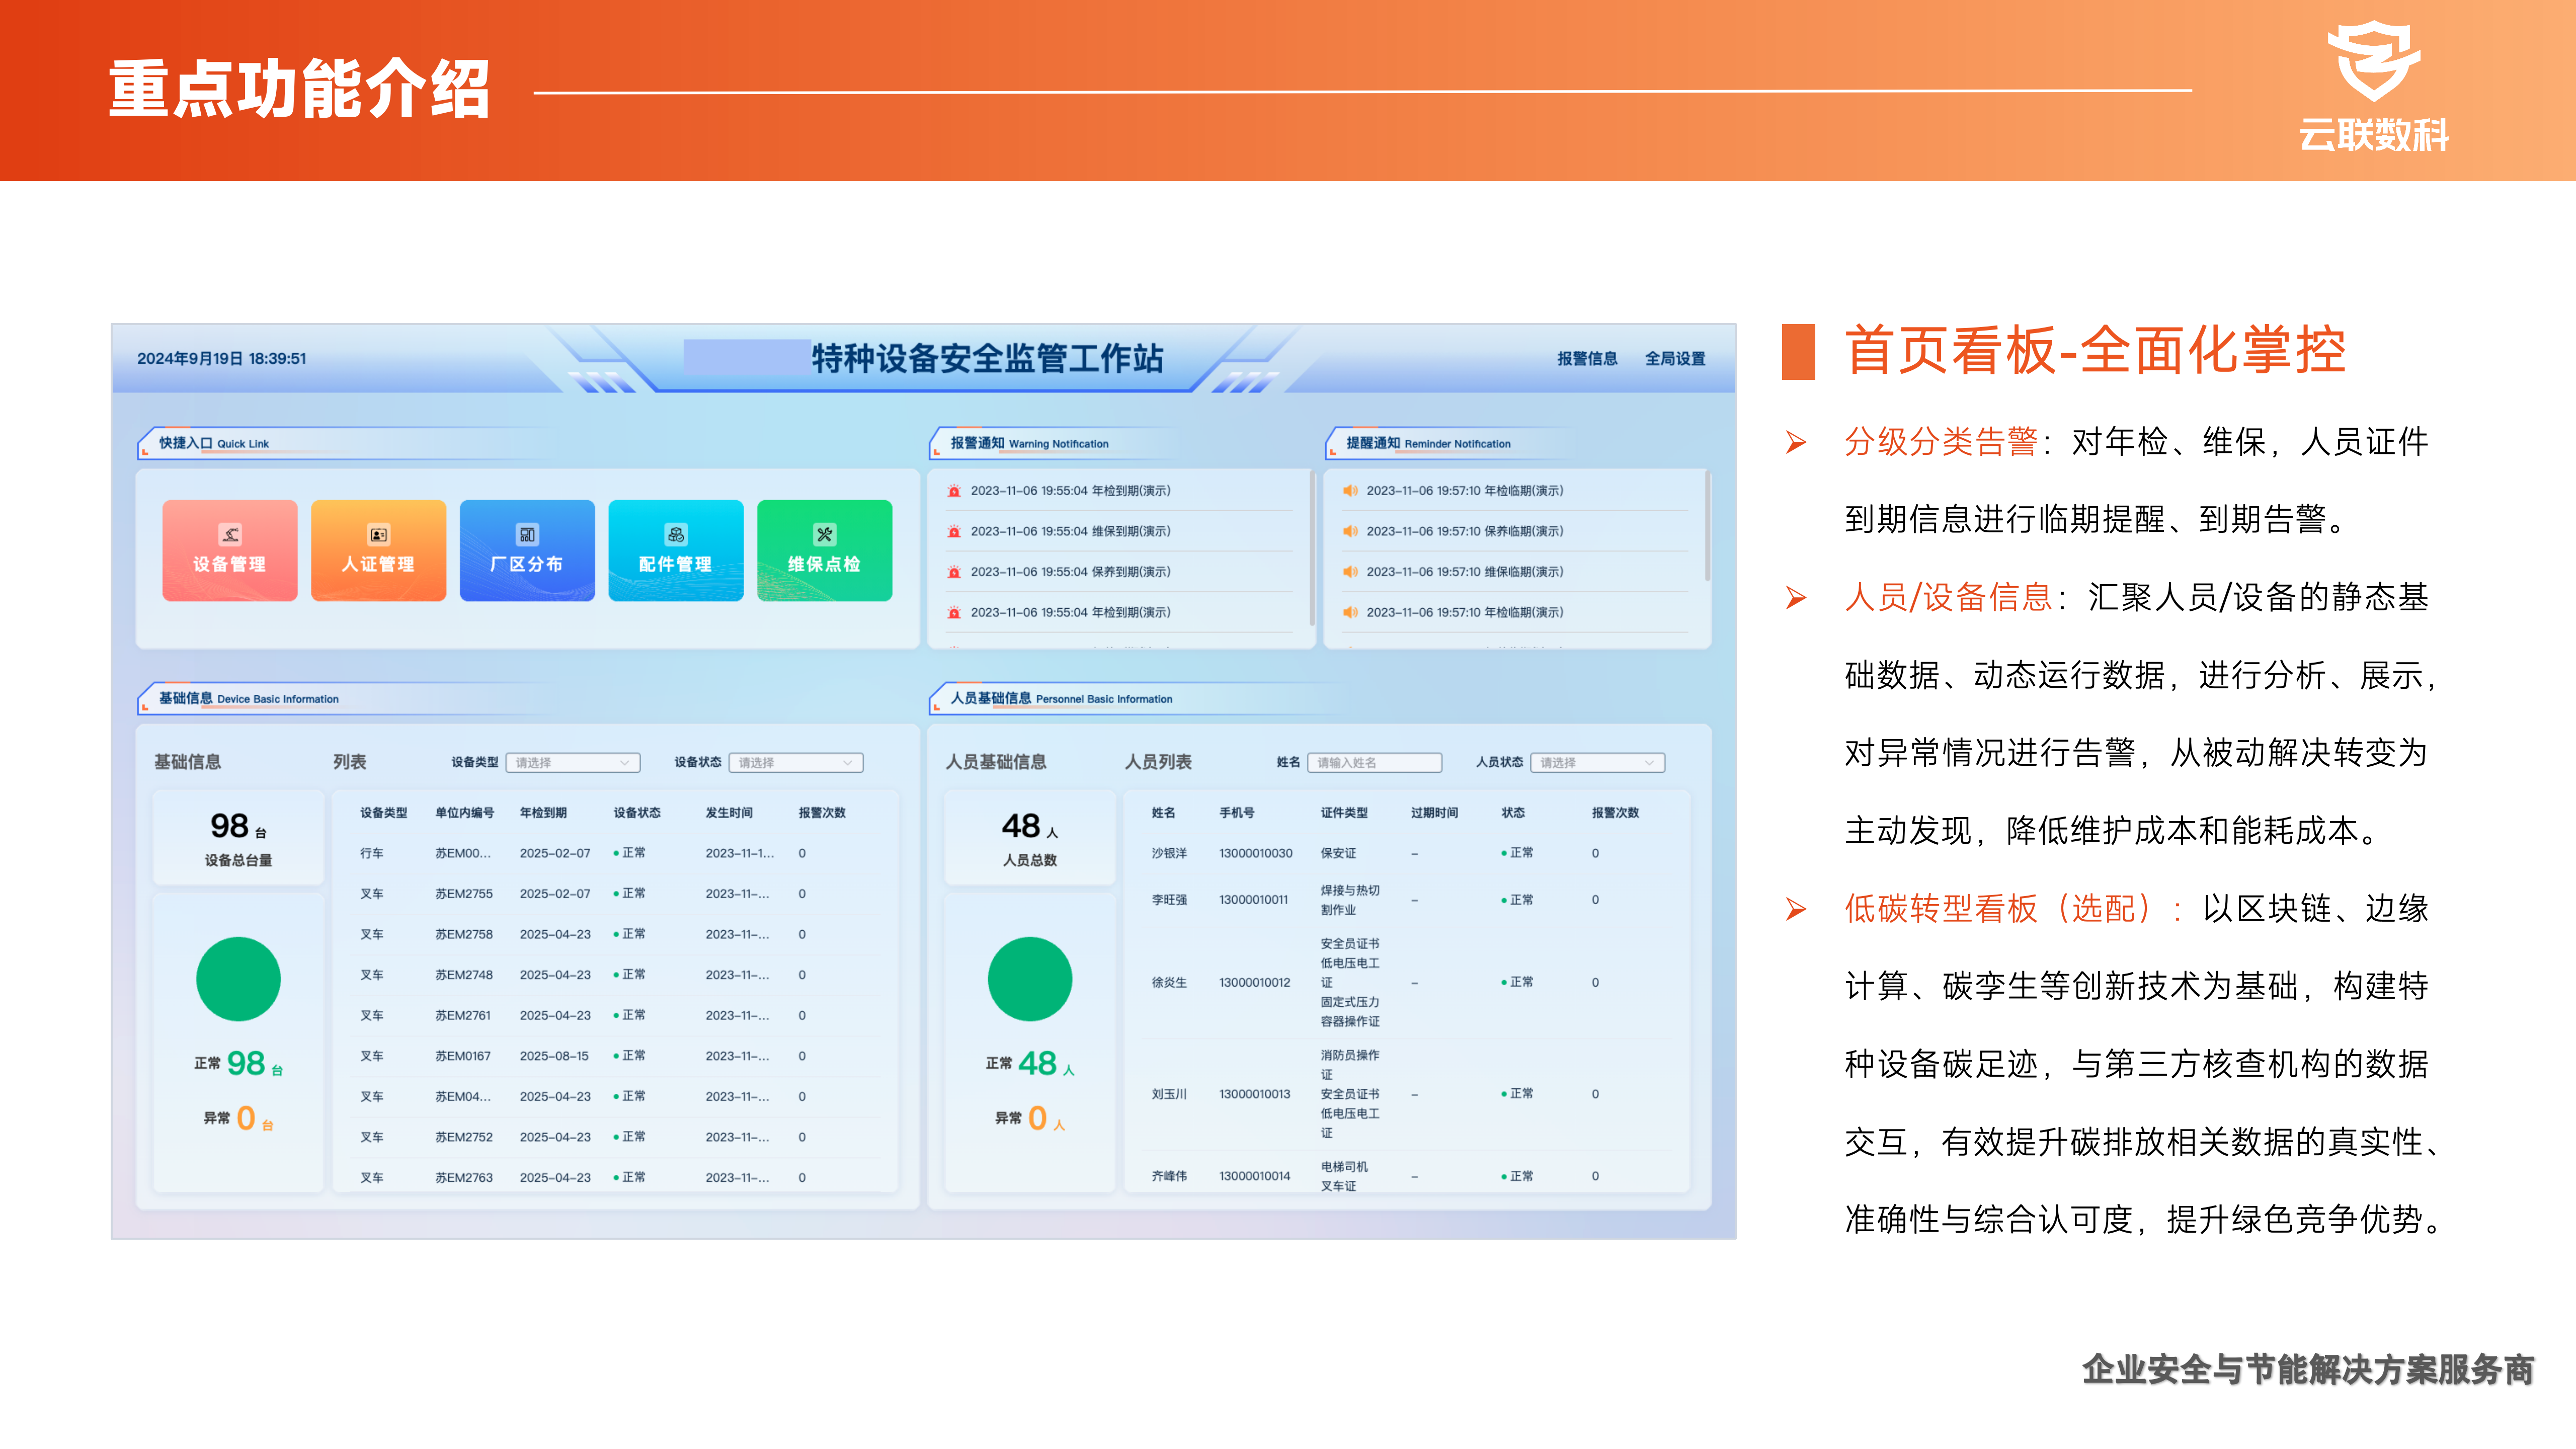Viewport: 2576px width, 1449px height.
Task: Click the alarm icon of first 年检到期 warning
Action: pyautogui.click(x=954, y=491)
